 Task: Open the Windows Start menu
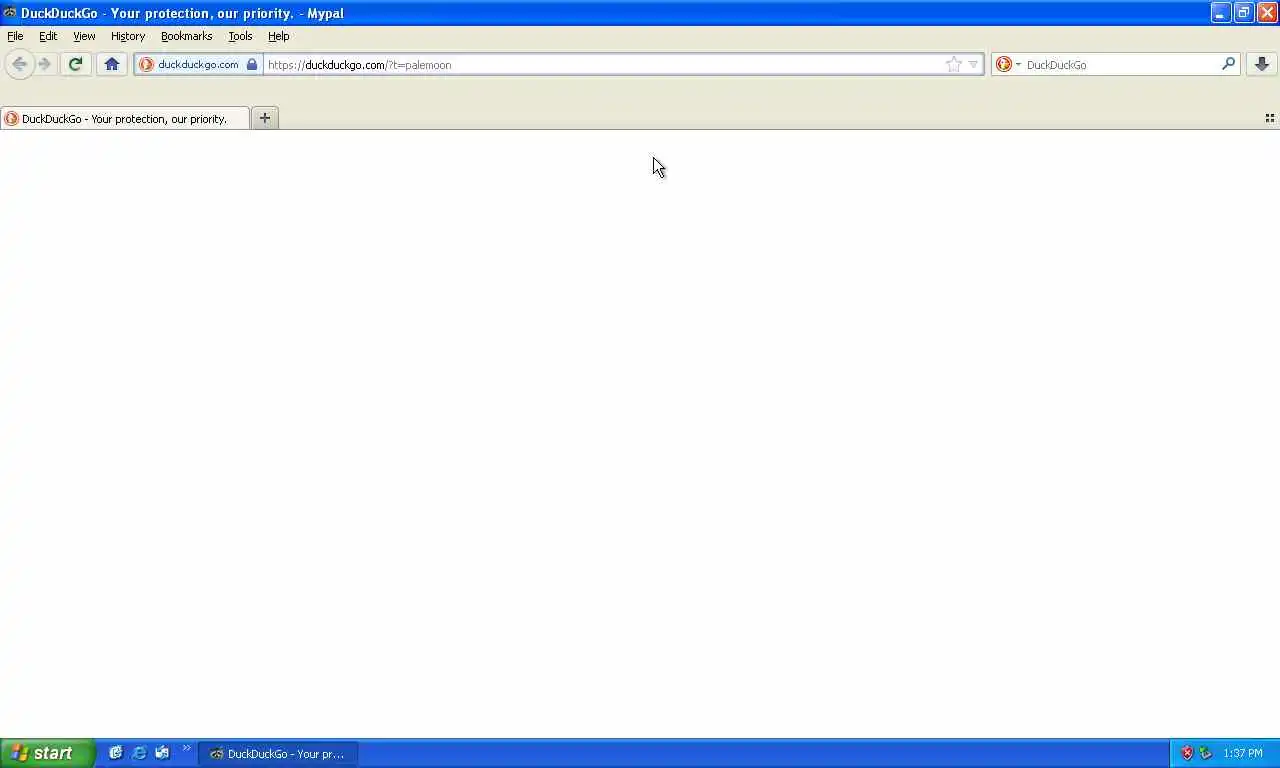click(x=47, y=753)
